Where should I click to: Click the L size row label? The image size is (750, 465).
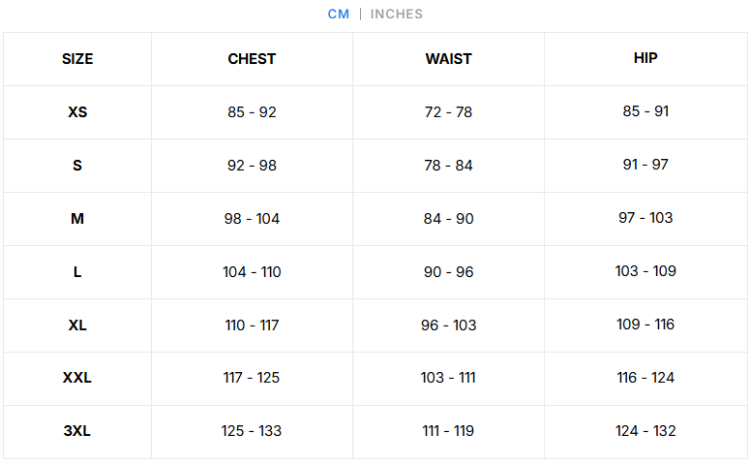click(77, 272)
